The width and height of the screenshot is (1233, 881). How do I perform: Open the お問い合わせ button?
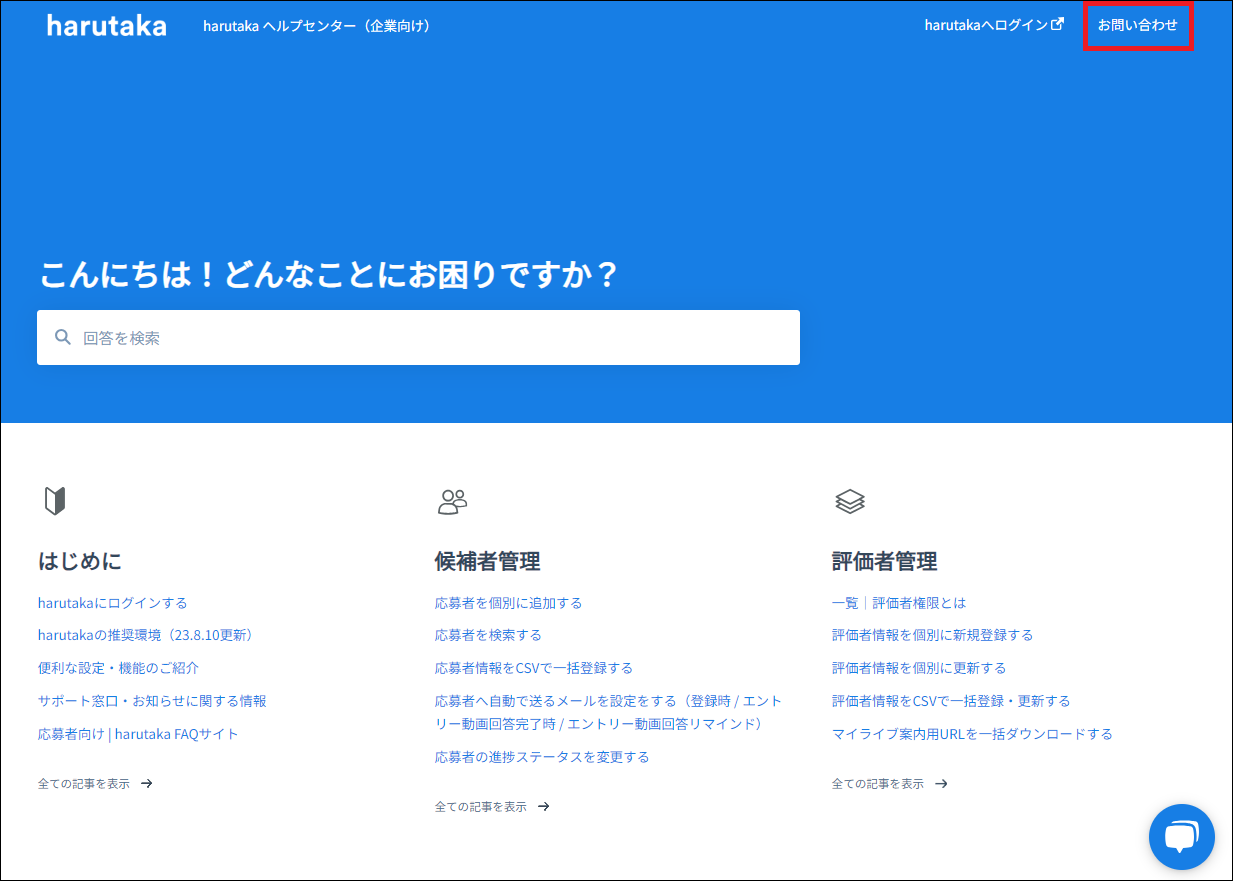[1138, 26]
